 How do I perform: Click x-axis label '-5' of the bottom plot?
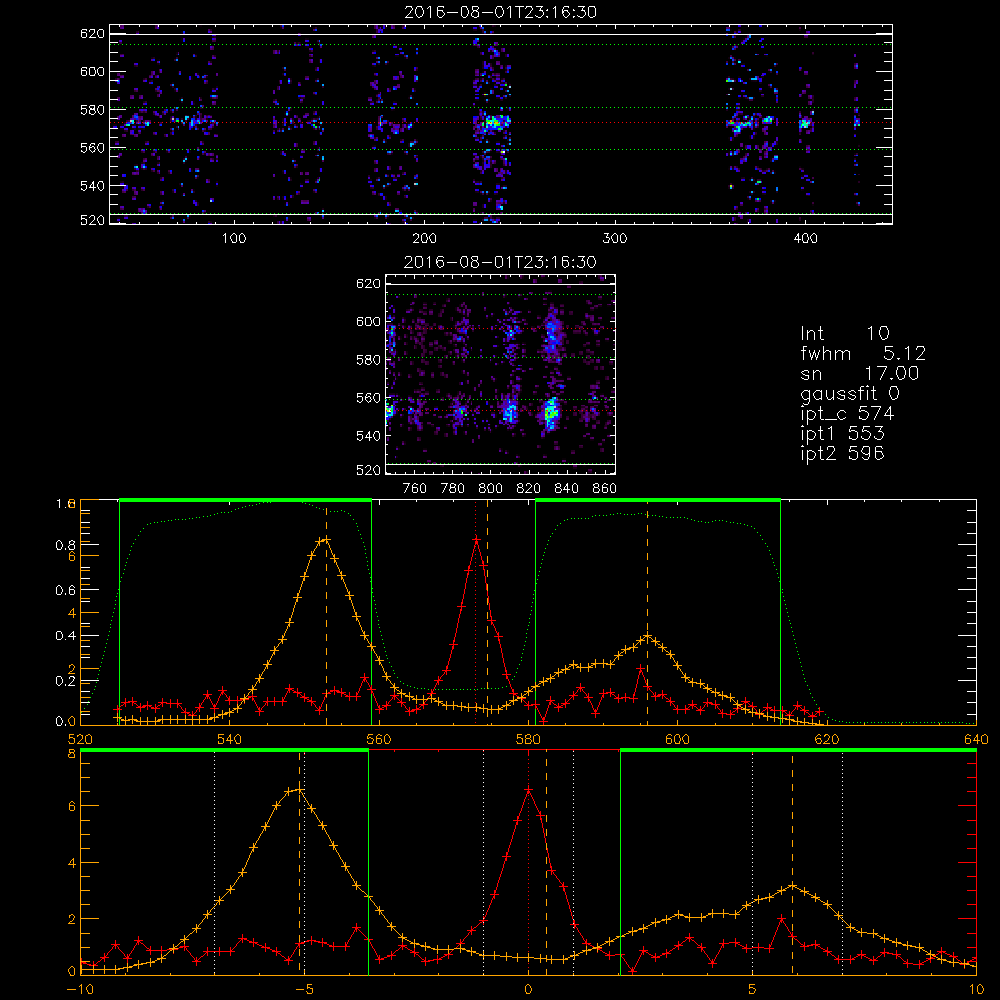click(x=304, y=990)
